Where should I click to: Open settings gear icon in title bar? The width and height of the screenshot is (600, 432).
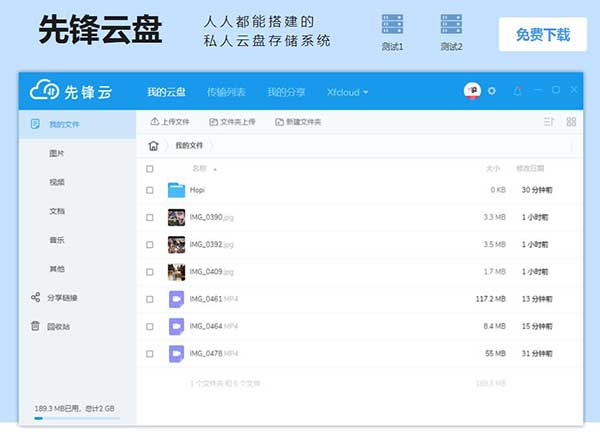(x=491, y=91)
